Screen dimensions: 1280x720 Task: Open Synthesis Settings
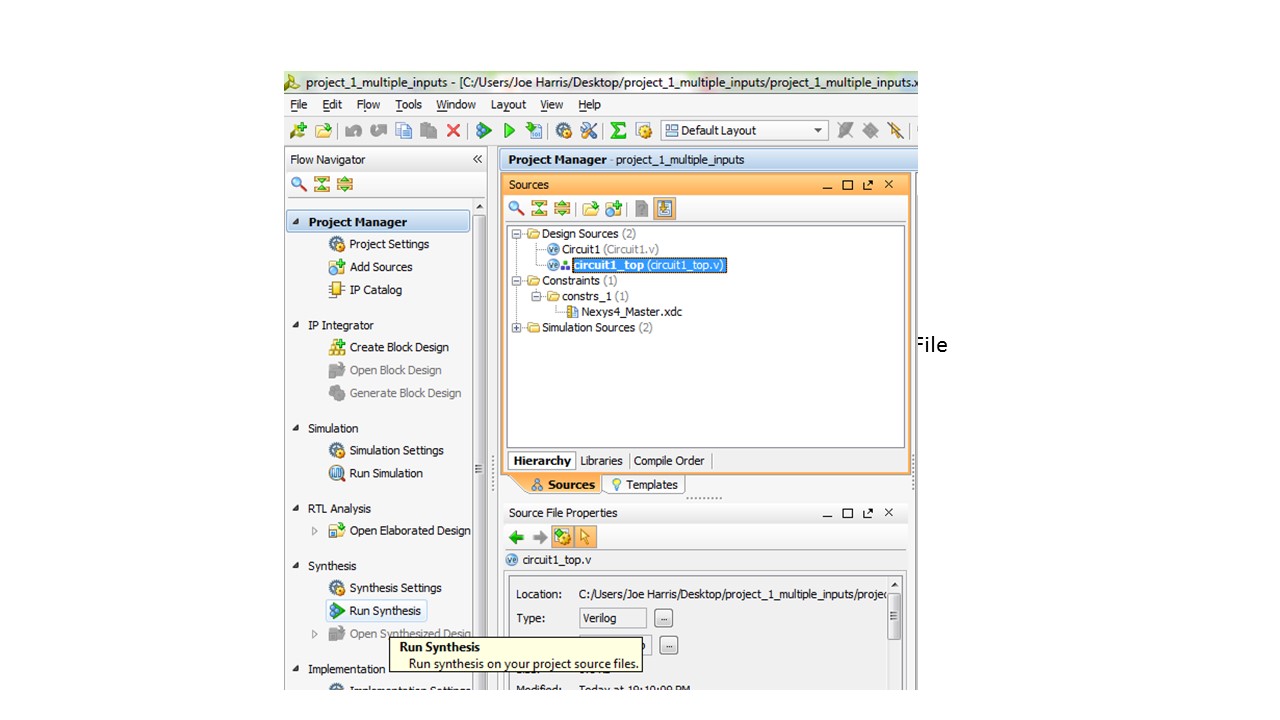[385, 588]
